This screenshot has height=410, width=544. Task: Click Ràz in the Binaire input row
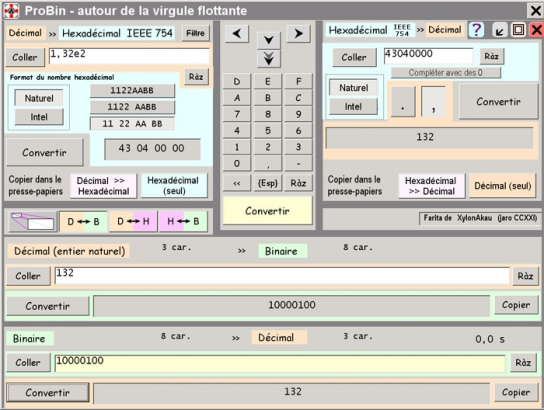tap(523, 363)
